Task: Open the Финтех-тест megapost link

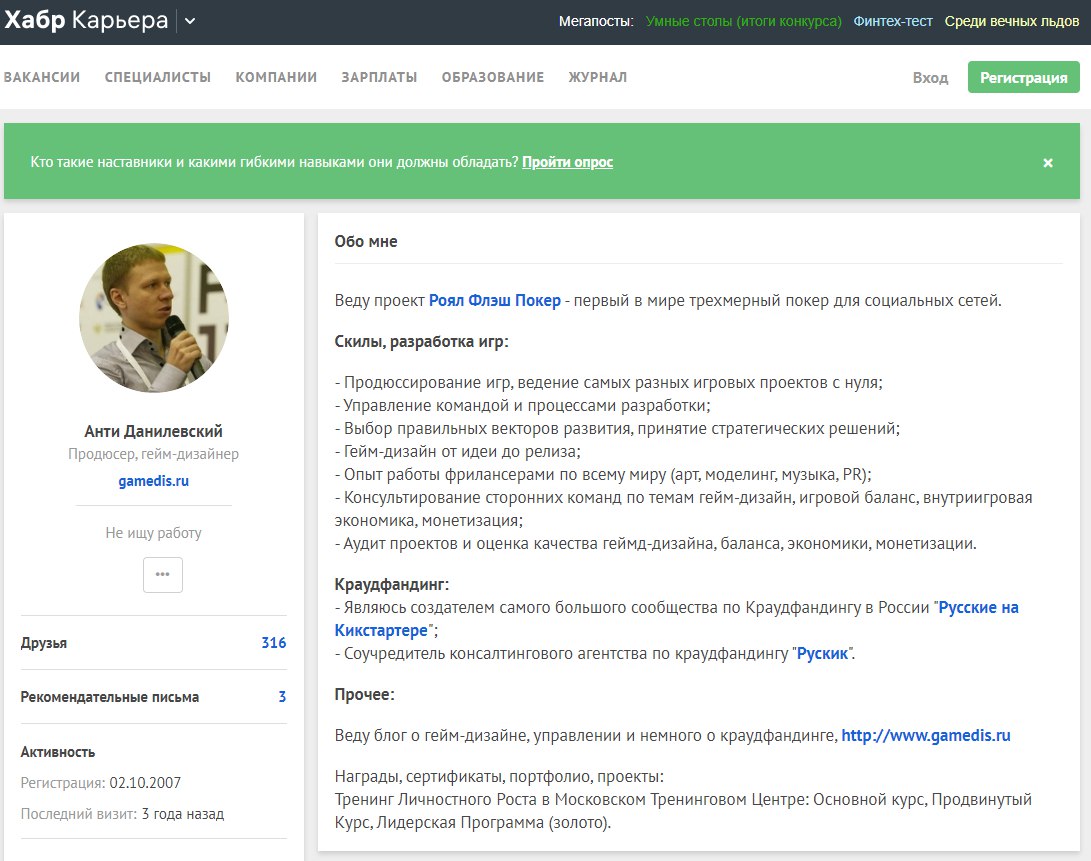Action: 893,22
